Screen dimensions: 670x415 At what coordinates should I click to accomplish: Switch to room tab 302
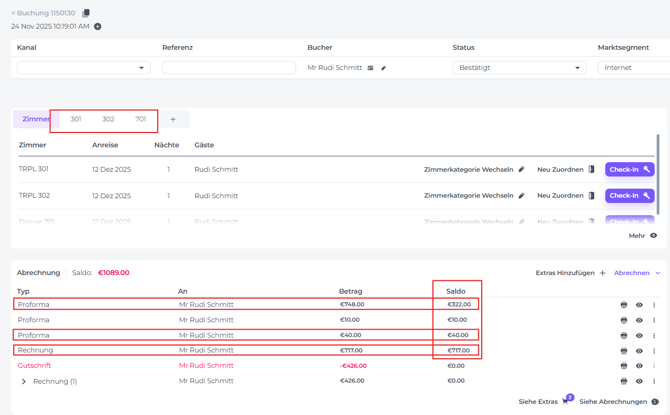108,119
